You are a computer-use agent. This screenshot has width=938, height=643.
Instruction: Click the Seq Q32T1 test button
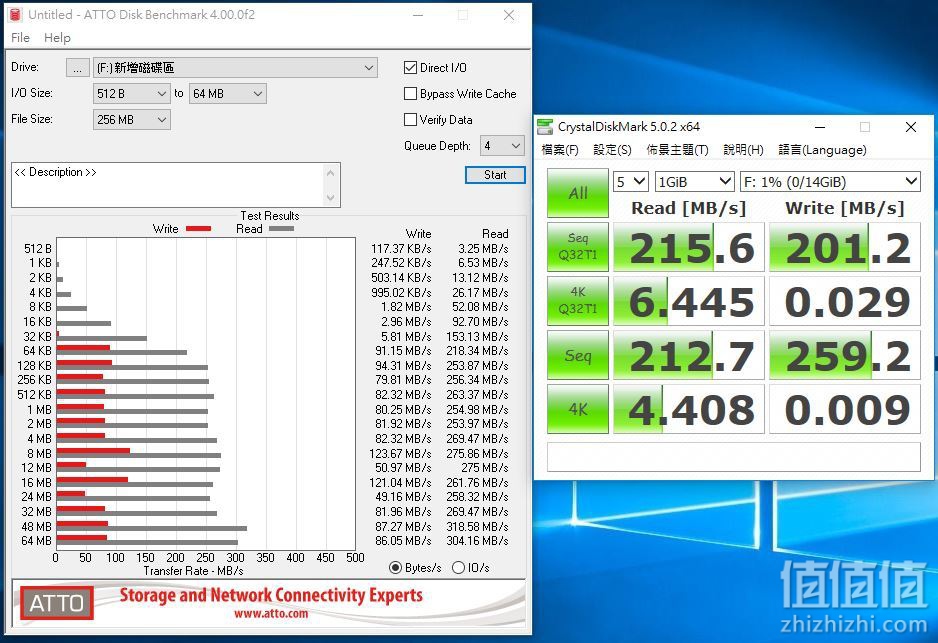point(578,247)
